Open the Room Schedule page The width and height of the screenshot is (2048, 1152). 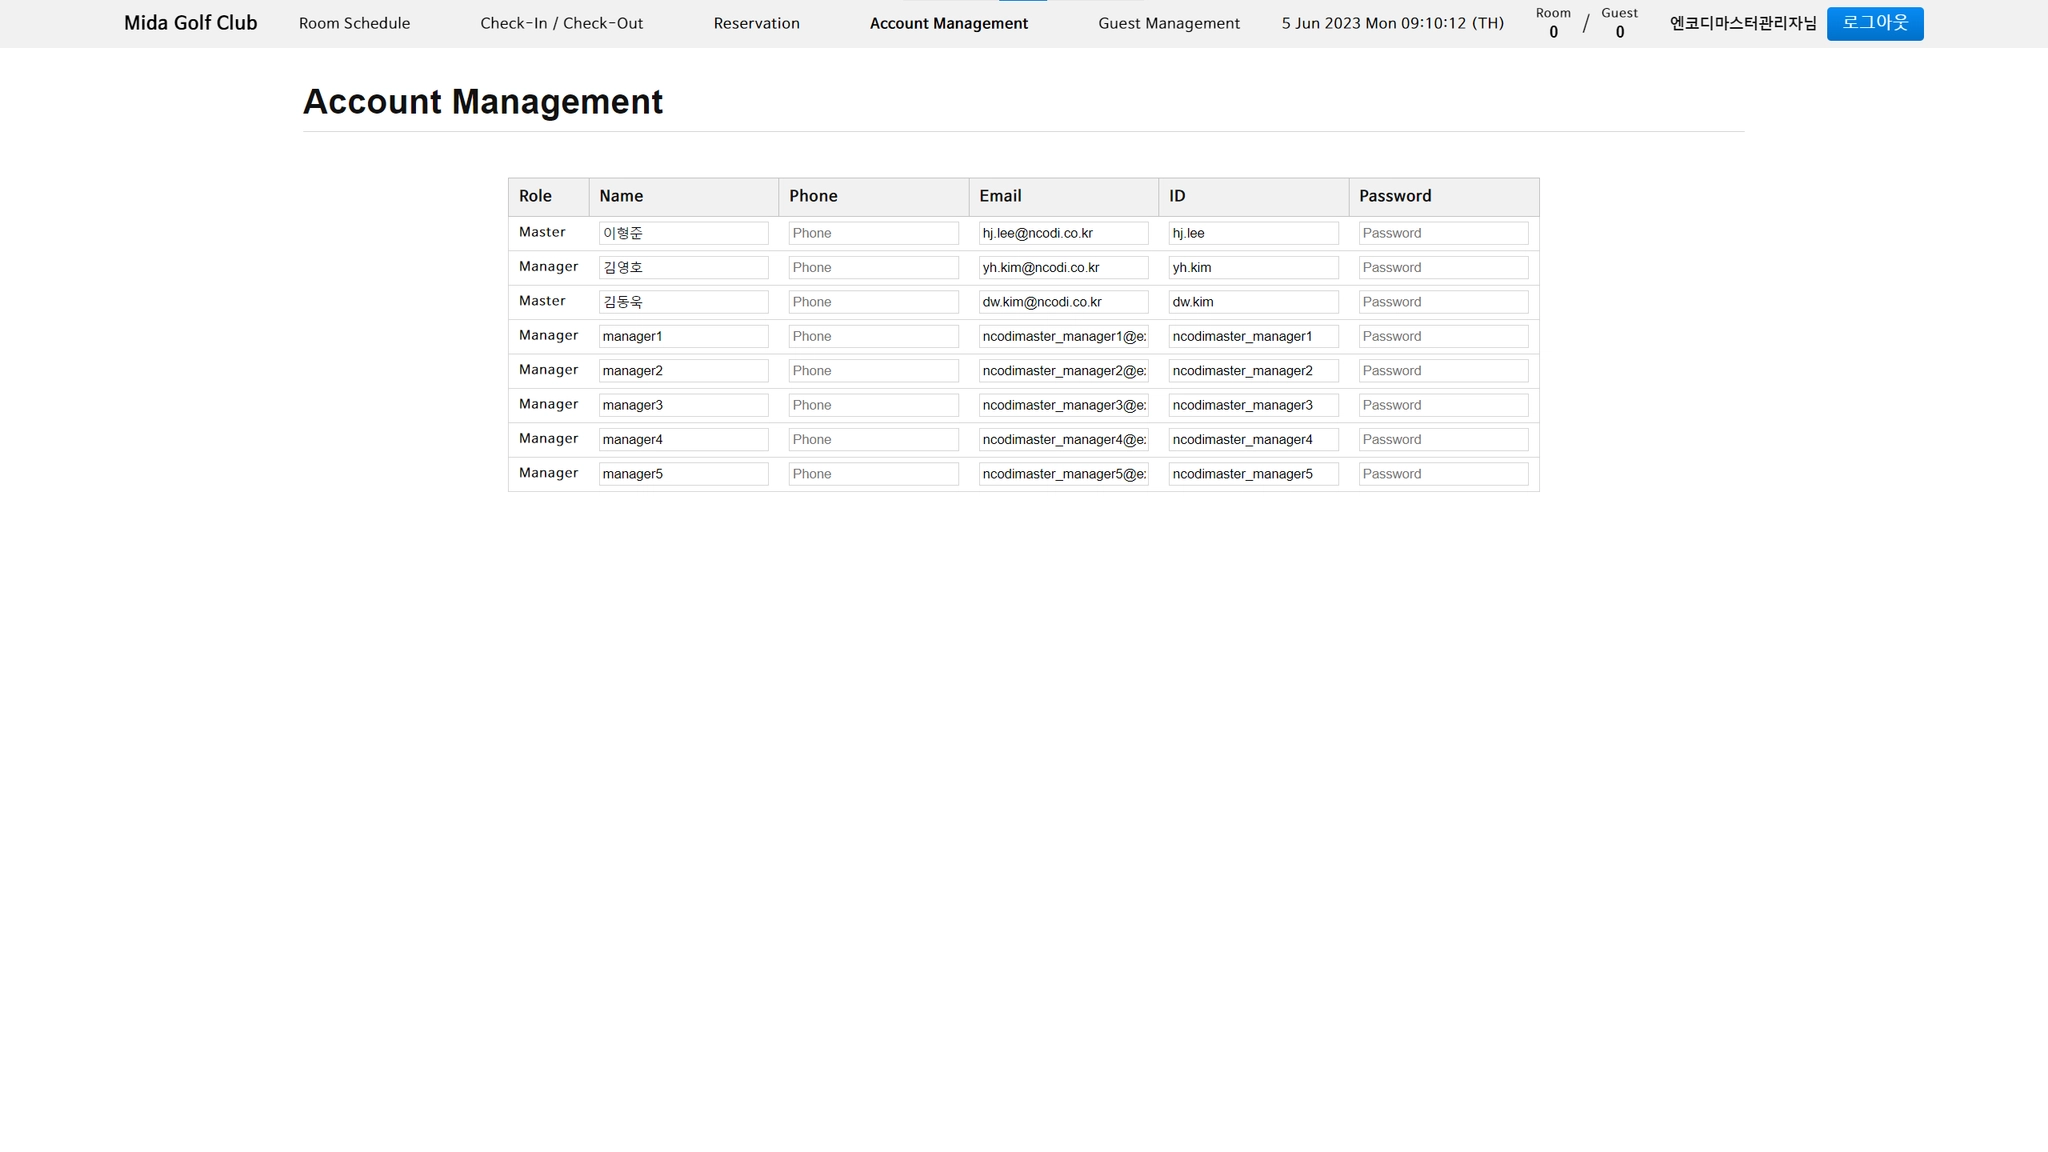[x=354, y=23]
